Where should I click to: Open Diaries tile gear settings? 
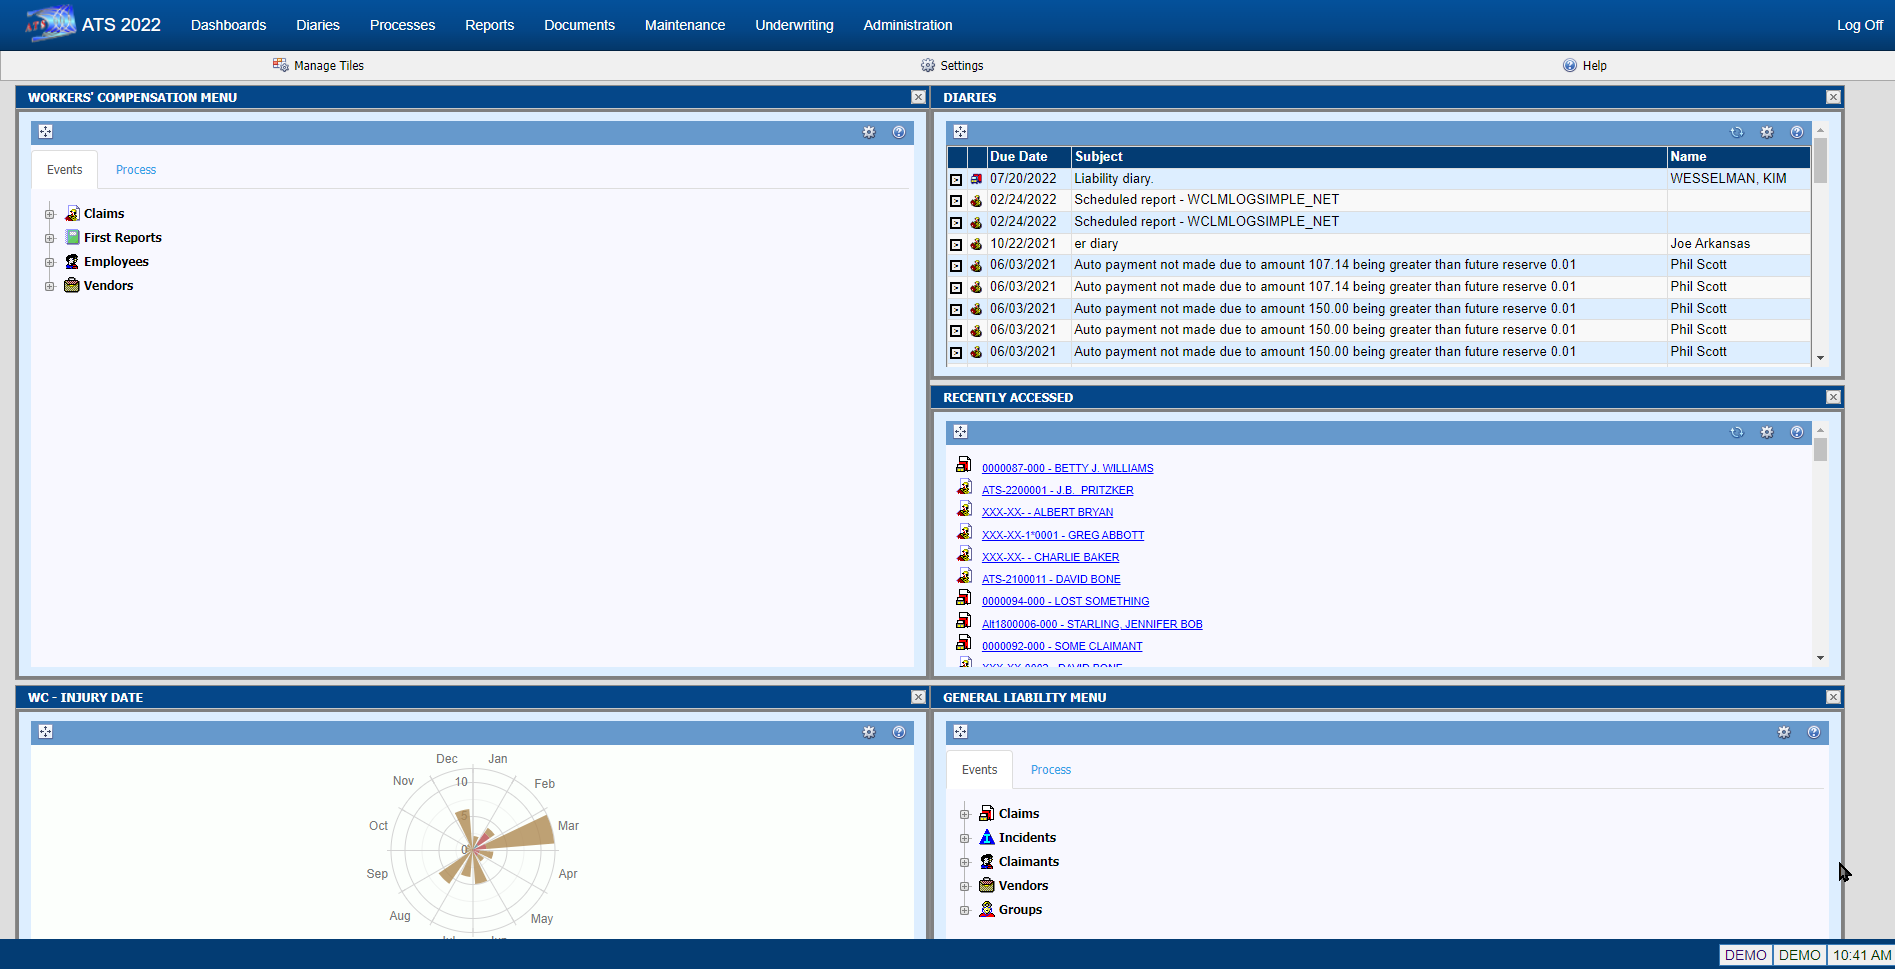click(x=1767, y=132)
